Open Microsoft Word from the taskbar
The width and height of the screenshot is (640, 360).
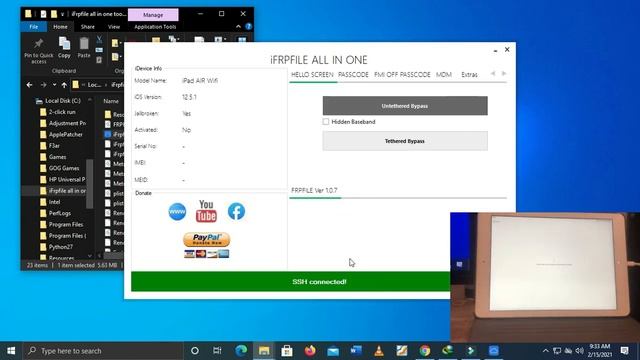pos(356,351)
